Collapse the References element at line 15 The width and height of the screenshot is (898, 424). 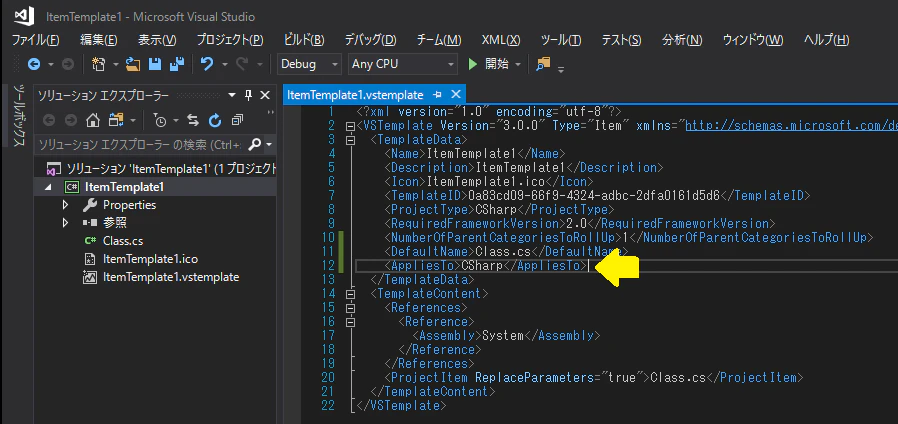(x=350, y=308)
